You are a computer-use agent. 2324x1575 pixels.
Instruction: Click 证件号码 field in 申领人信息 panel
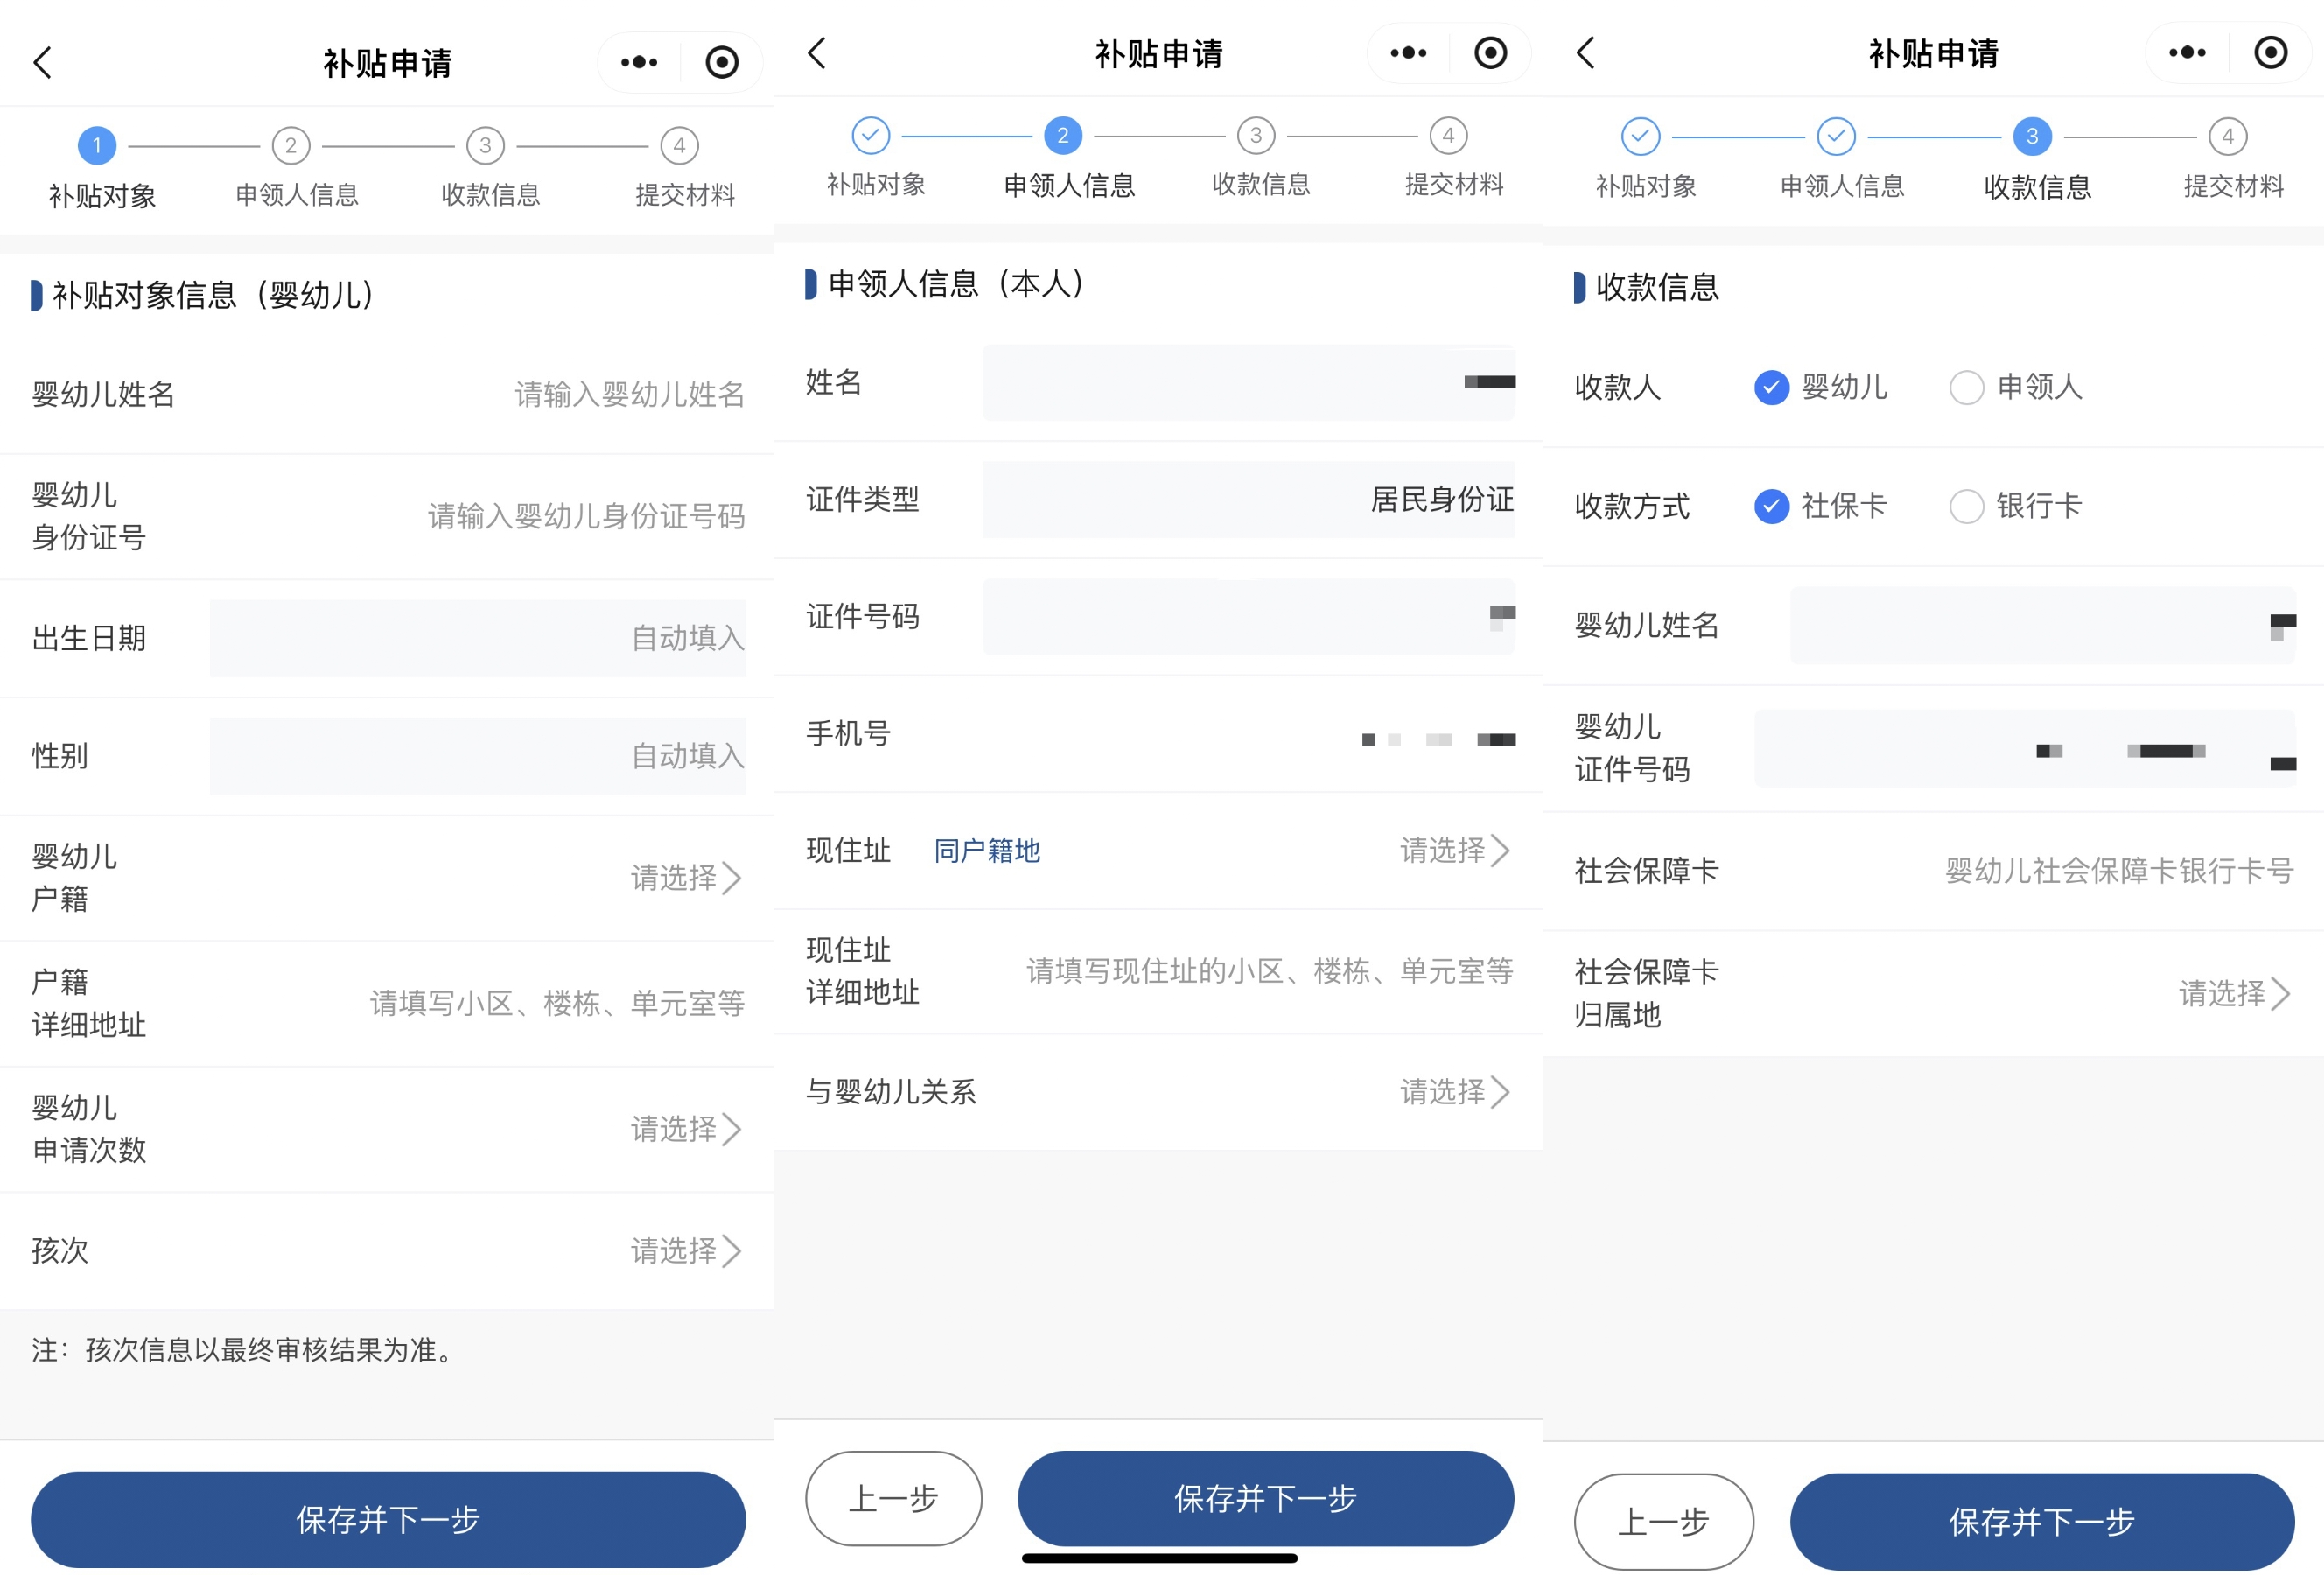click(1248, 617)
